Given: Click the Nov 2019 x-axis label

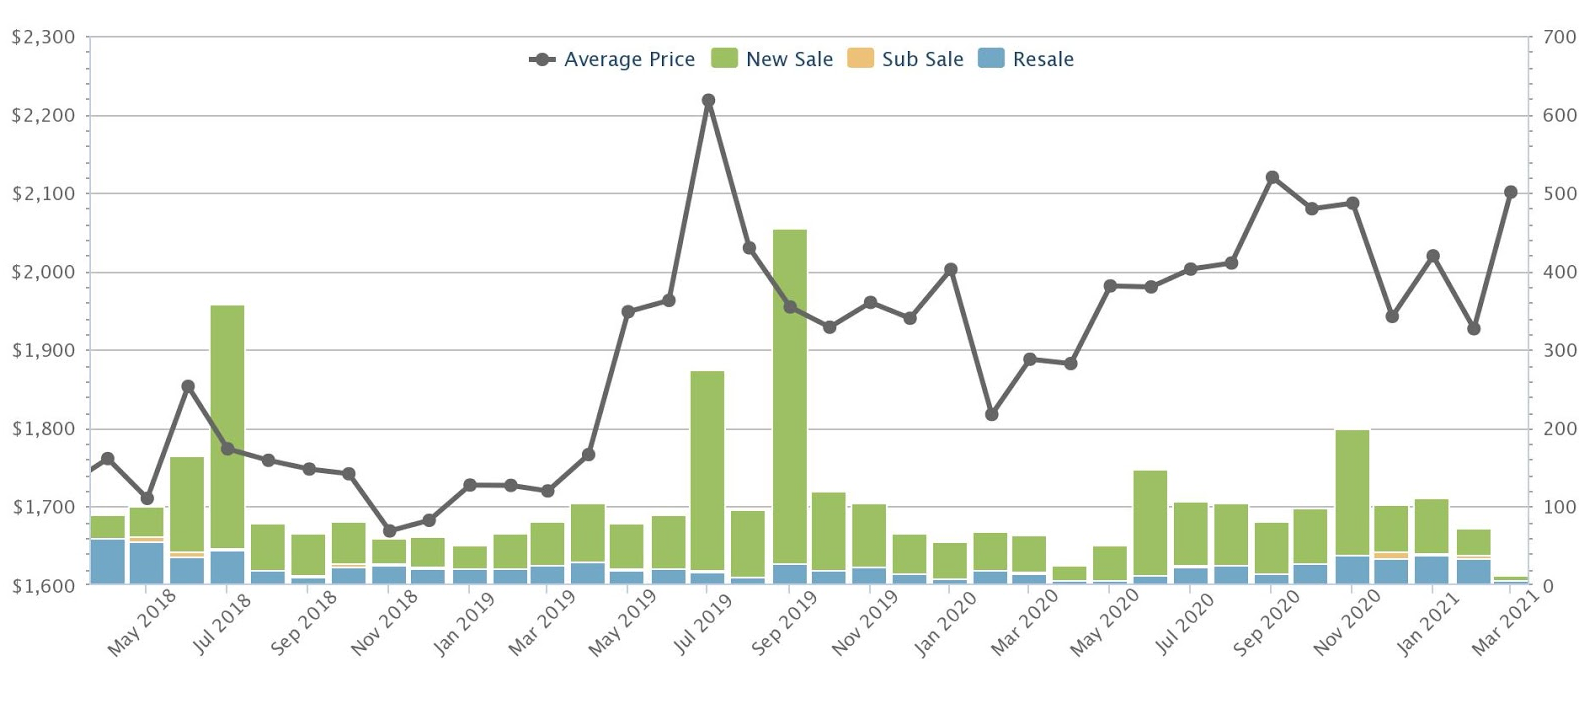Looking at the screenshot, I should pyautogui.click(x=864, y=622).
